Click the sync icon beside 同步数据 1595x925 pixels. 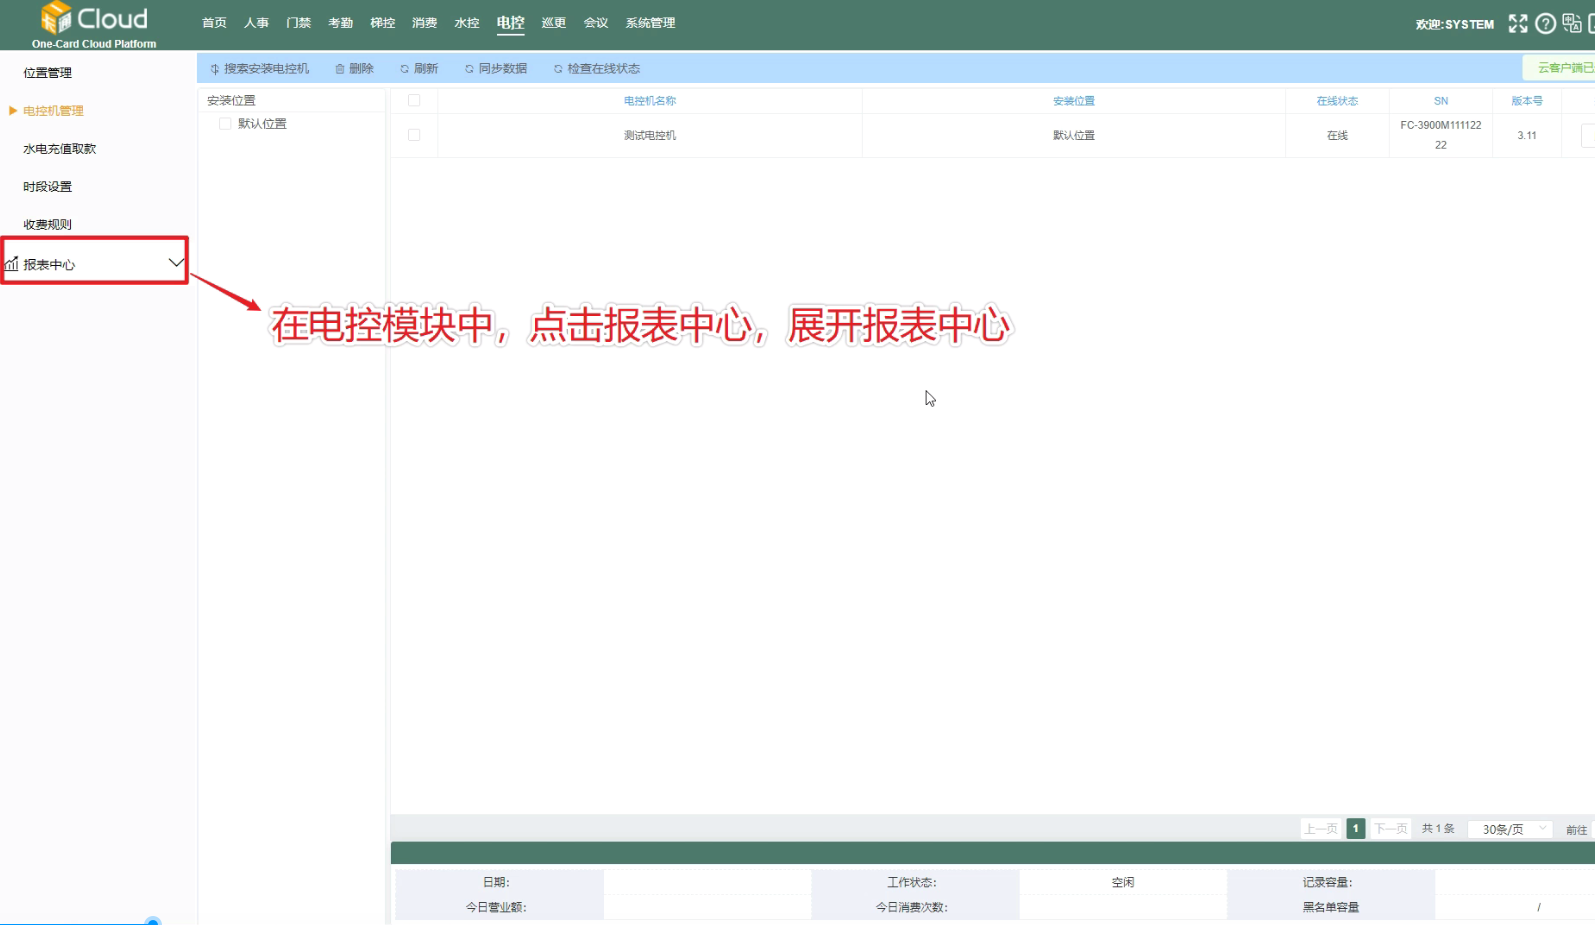coord(469,69)
